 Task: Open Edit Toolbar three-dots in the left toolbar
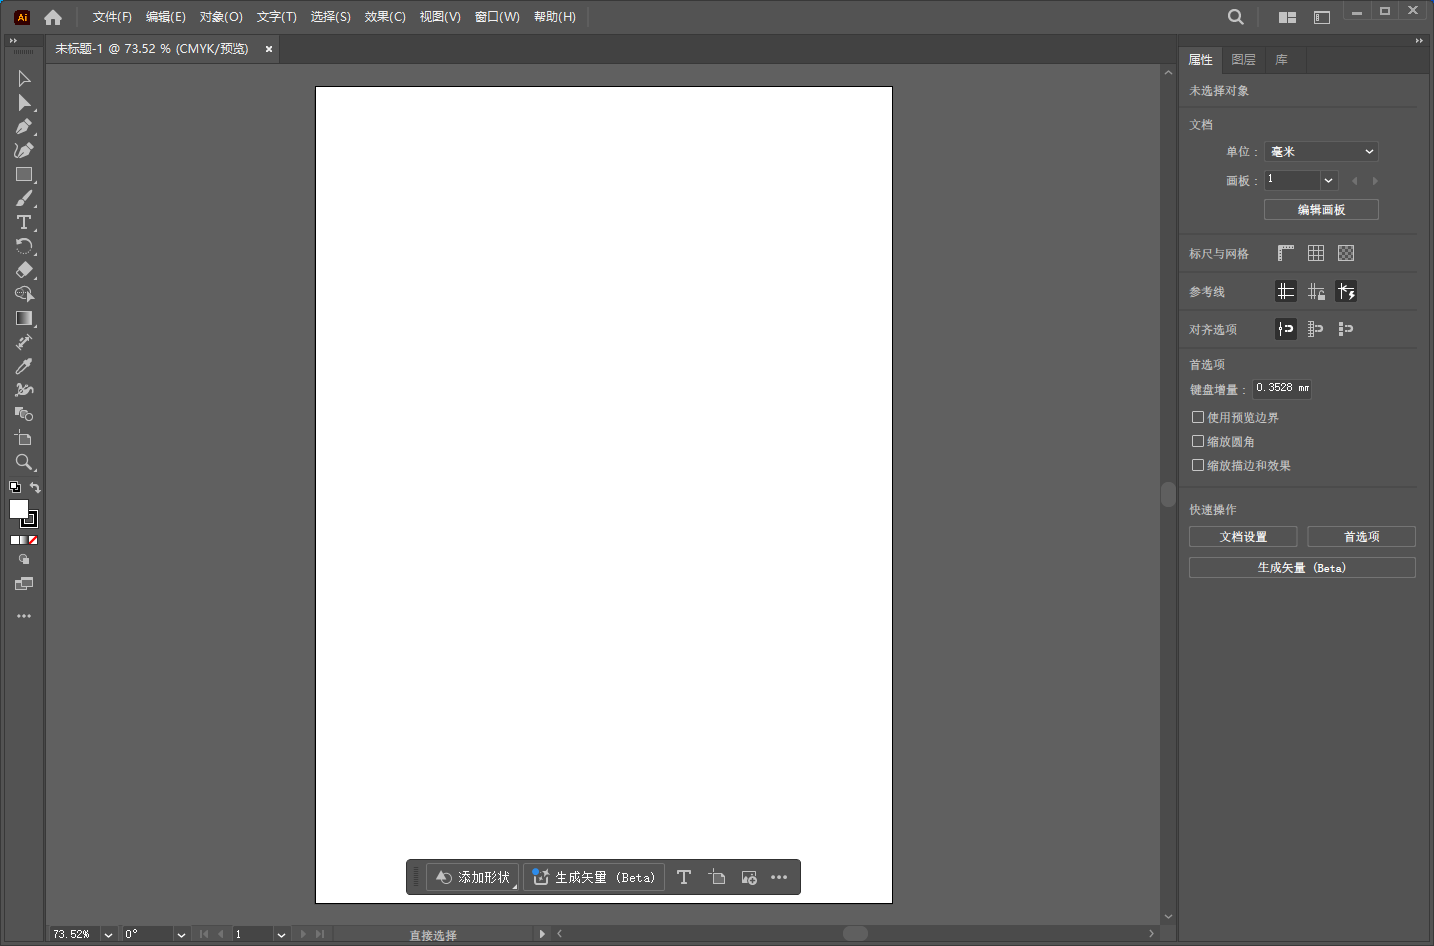click(24, 616)
